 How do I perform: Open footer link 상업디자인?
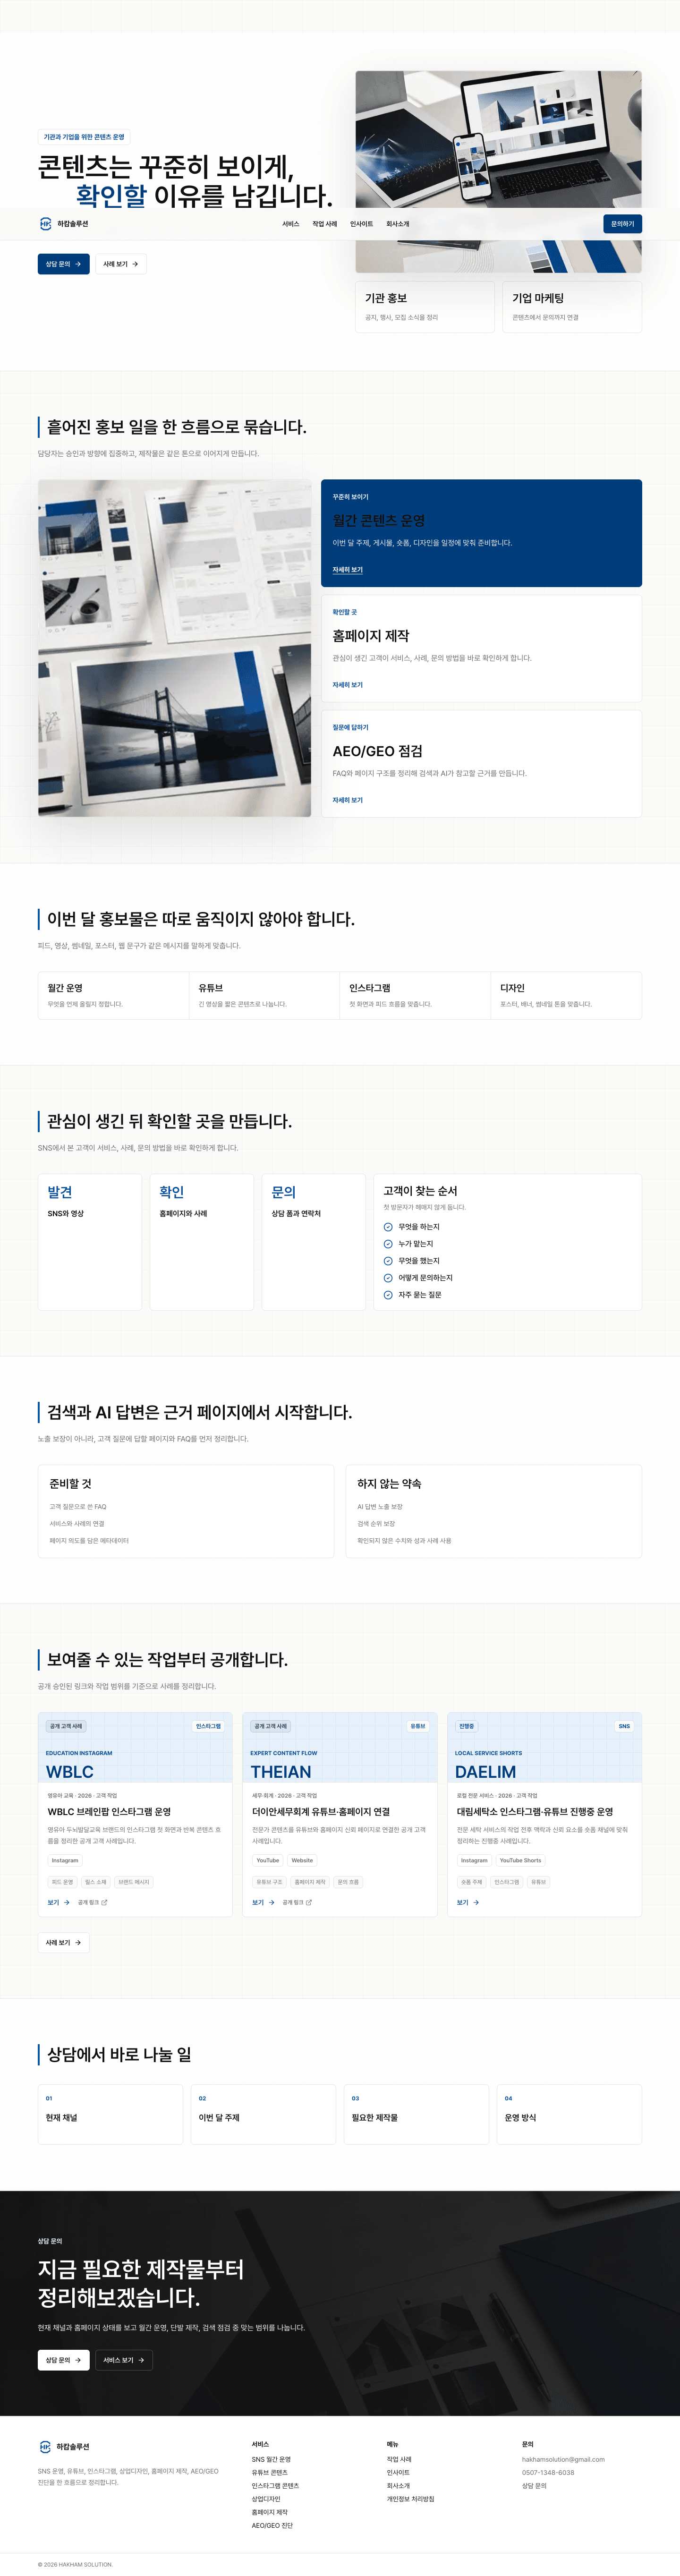coord(265,2498)
